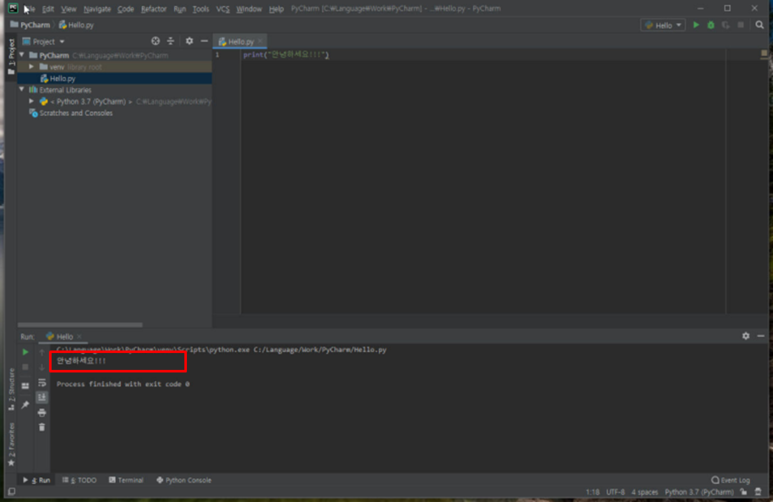Click PyCharm breadcrumb in navigation bar
This screenshot has width=773, height=502.
(x=31, y=25)
